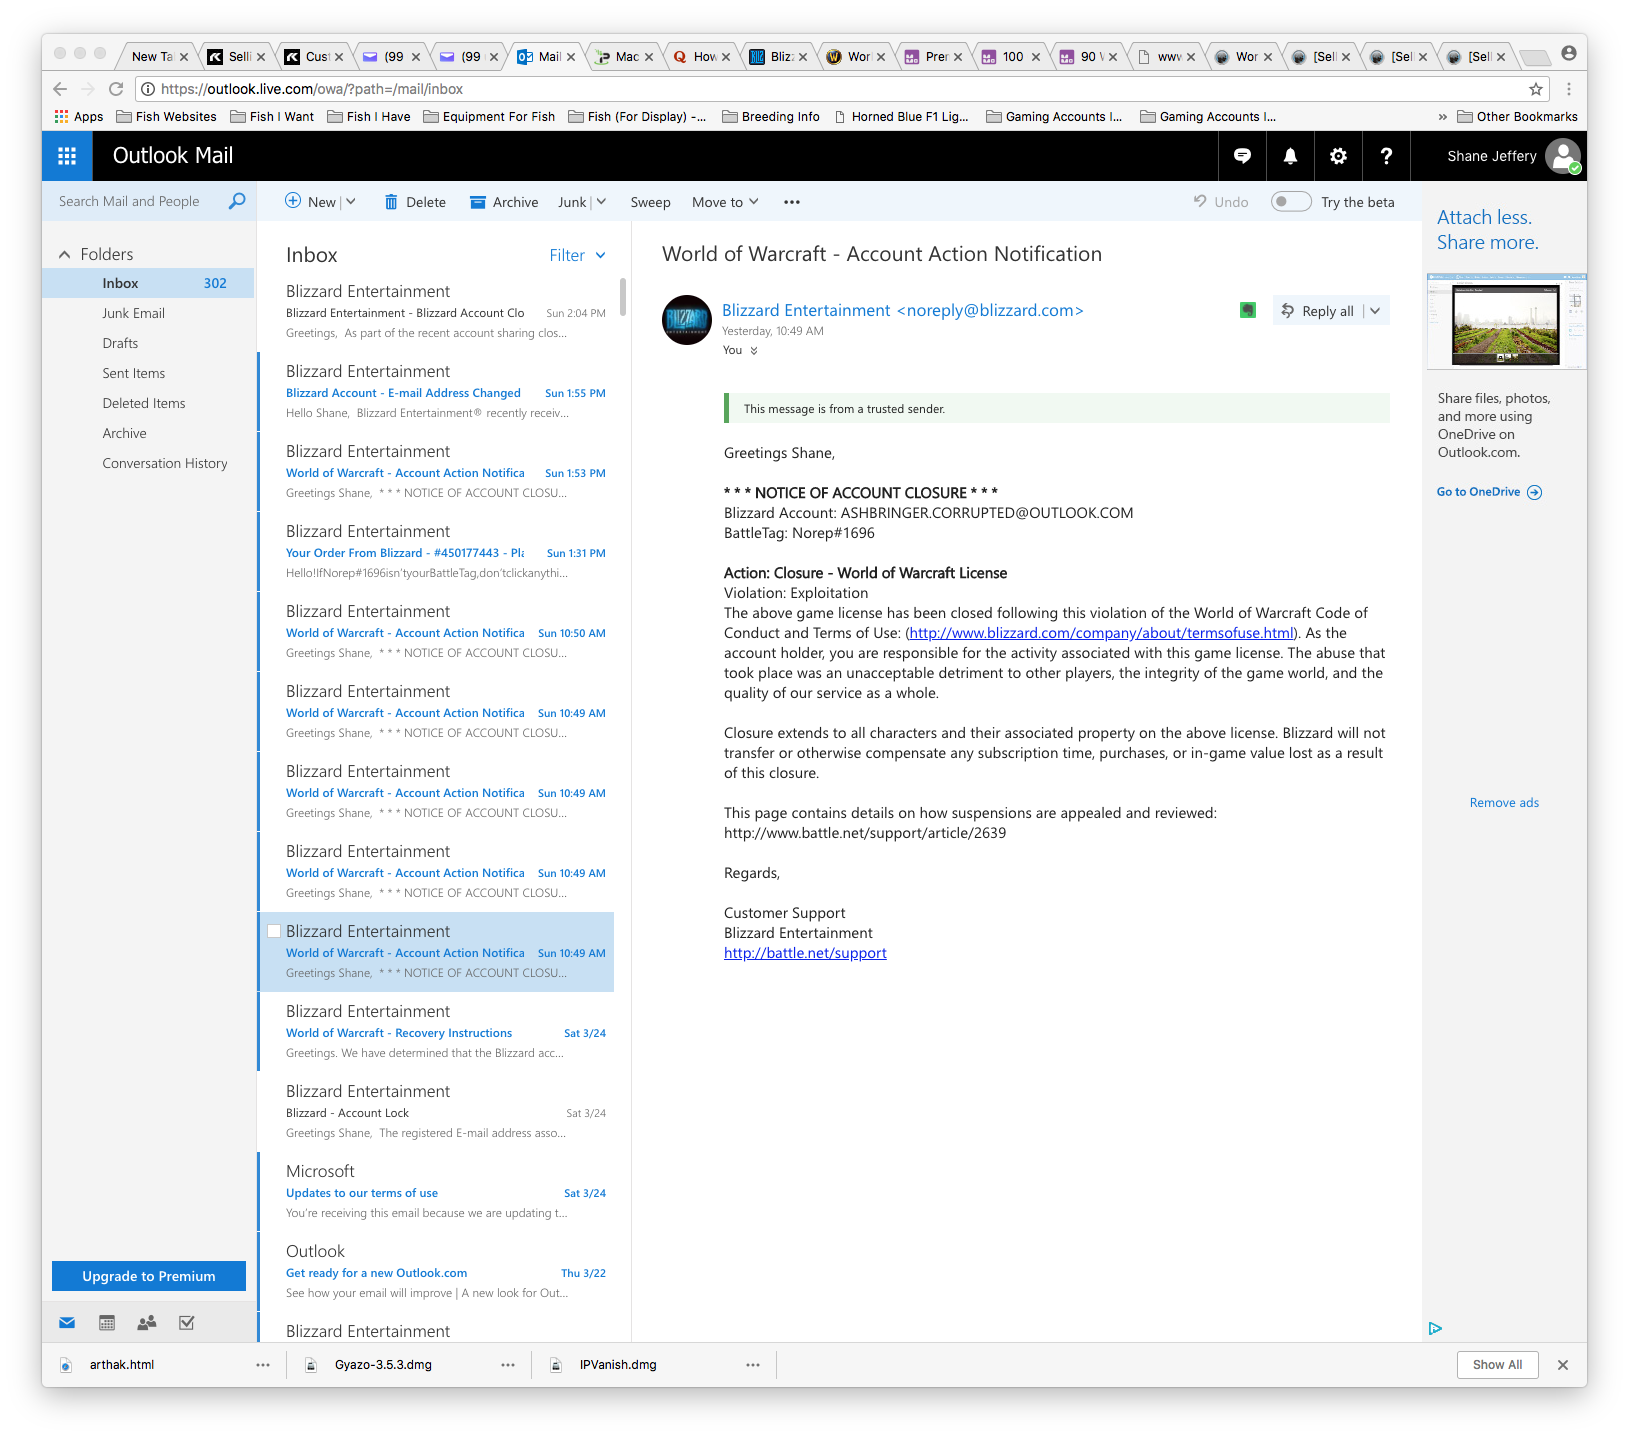Image resolution: width=1629 pixels, height=1437 pixels.
Task: Open the Blizzard Account Lock email
Action: click(436, 1112)
